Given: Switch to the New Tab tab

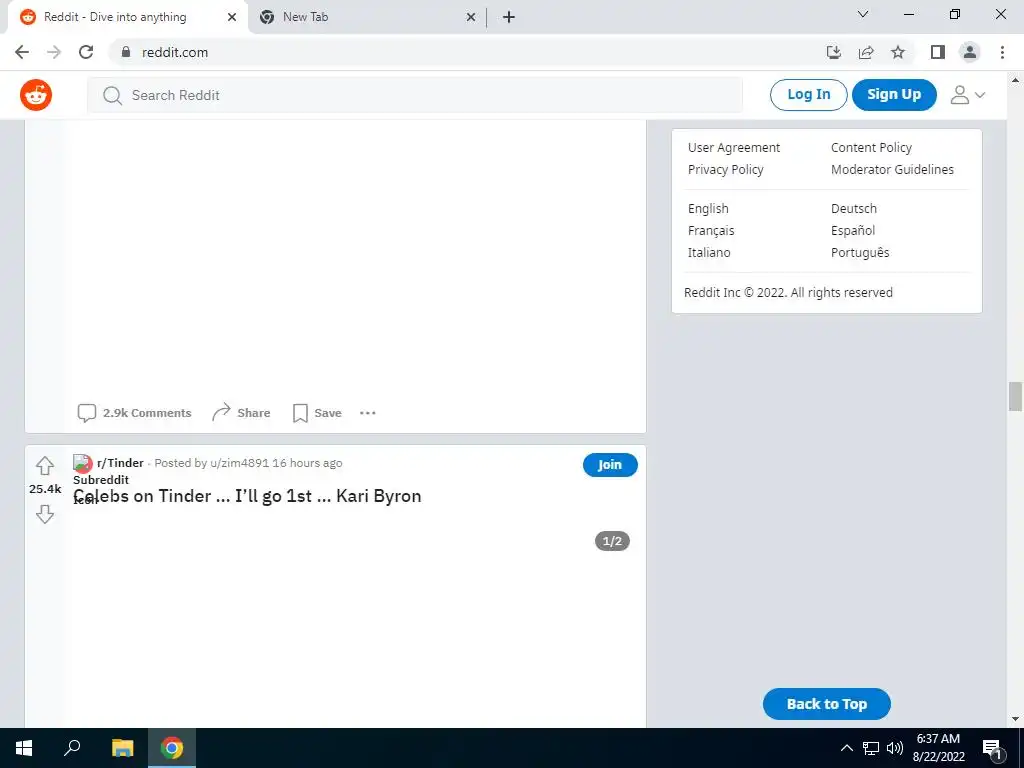Looking at the screenshot, I should coord(368,17).
